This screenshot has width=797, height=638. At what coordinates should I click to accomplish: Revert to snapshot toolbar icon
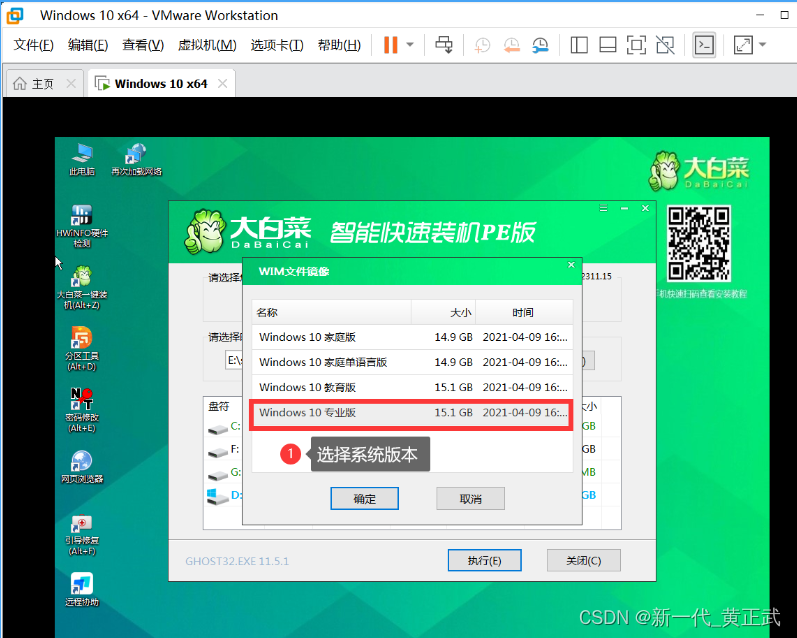(511, 45)
